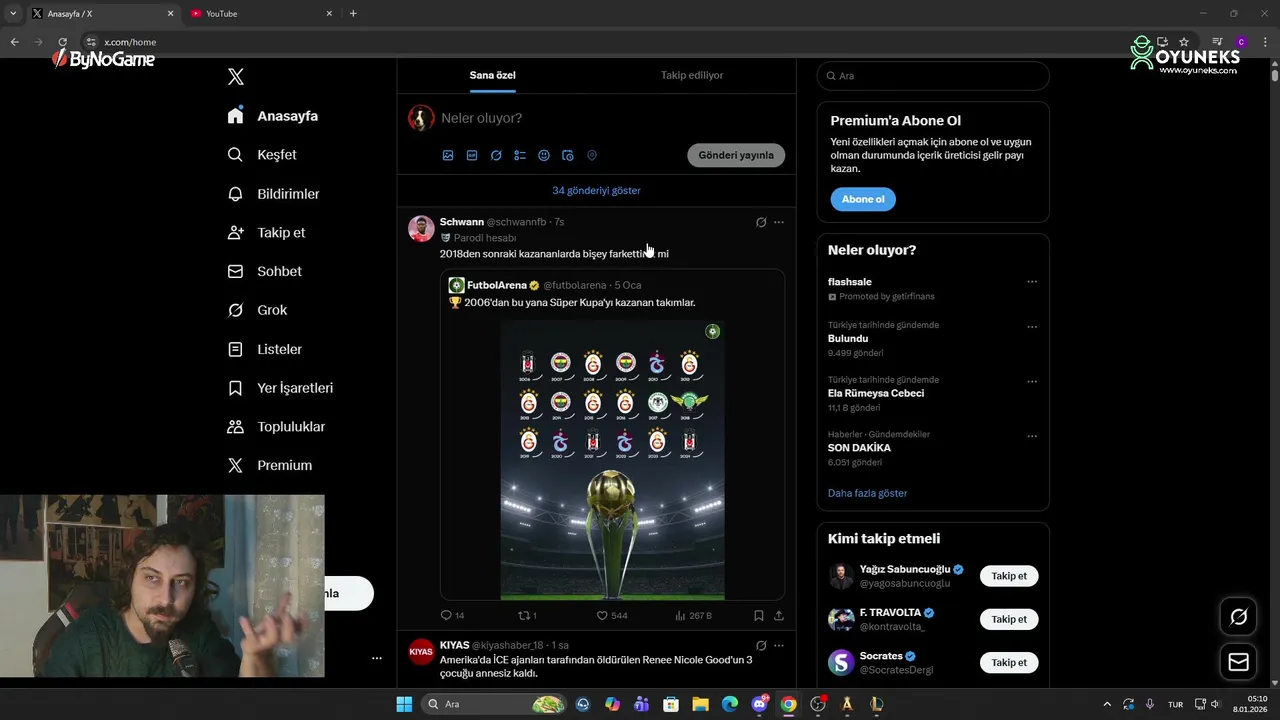The height and width of the screenshot is (720, 1280).
Task: Like the Schwann post with 544 likes
Action: coord(612,616)
